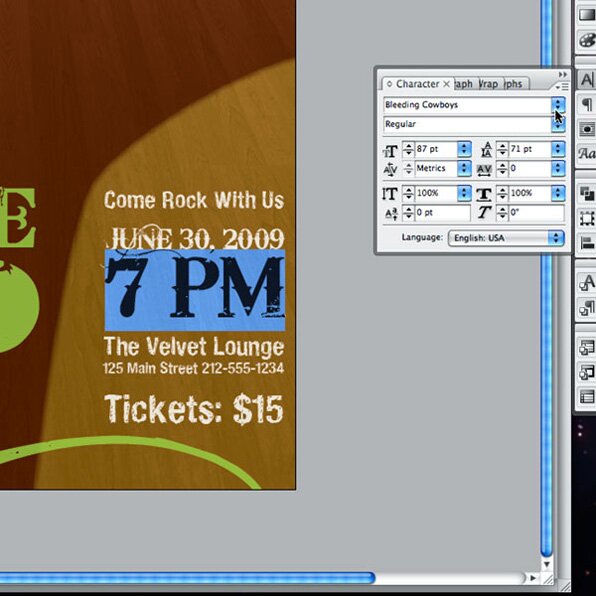
Task: Click the leading icon in Character panel
Action: (486, 150)
